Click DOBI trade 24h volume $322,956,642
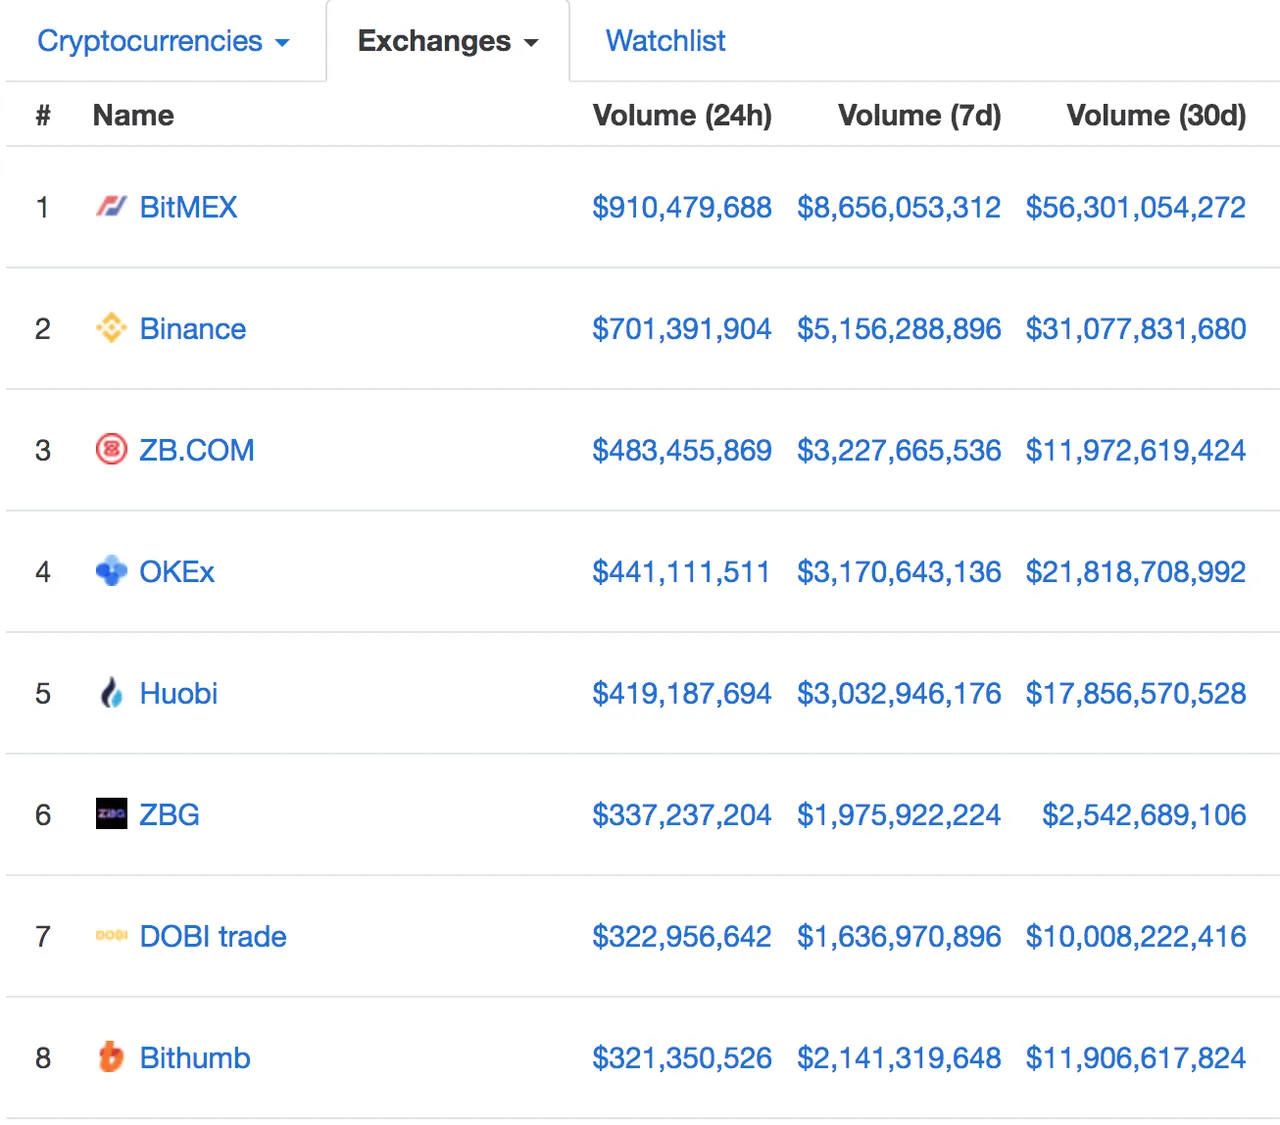This screenshot has width=1280, height=1125. (x=682, y=936)
